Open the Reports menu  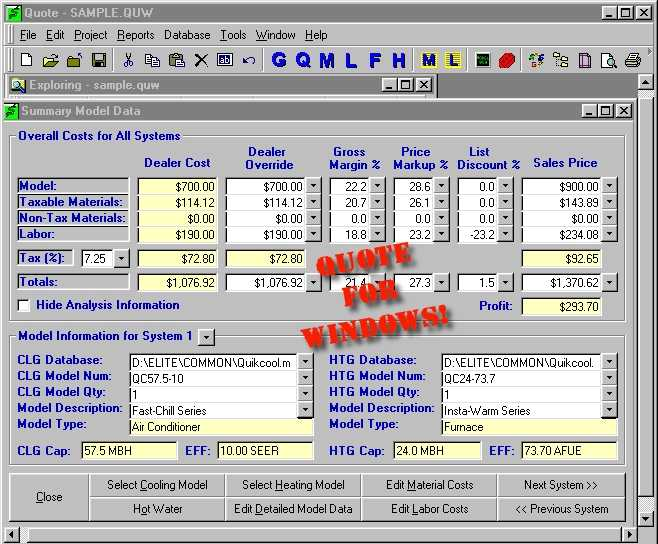pos(135,35)
